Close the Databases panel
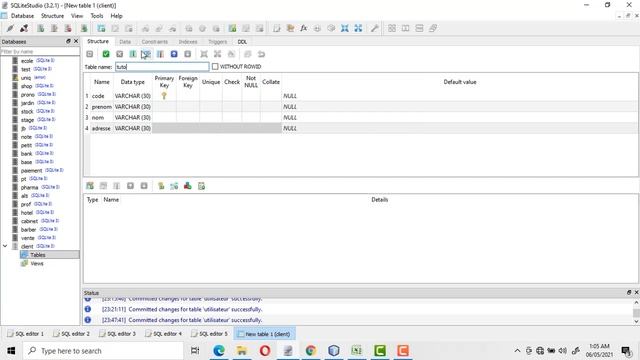This screenshot has width=640, height=360. tap(76, 41)
